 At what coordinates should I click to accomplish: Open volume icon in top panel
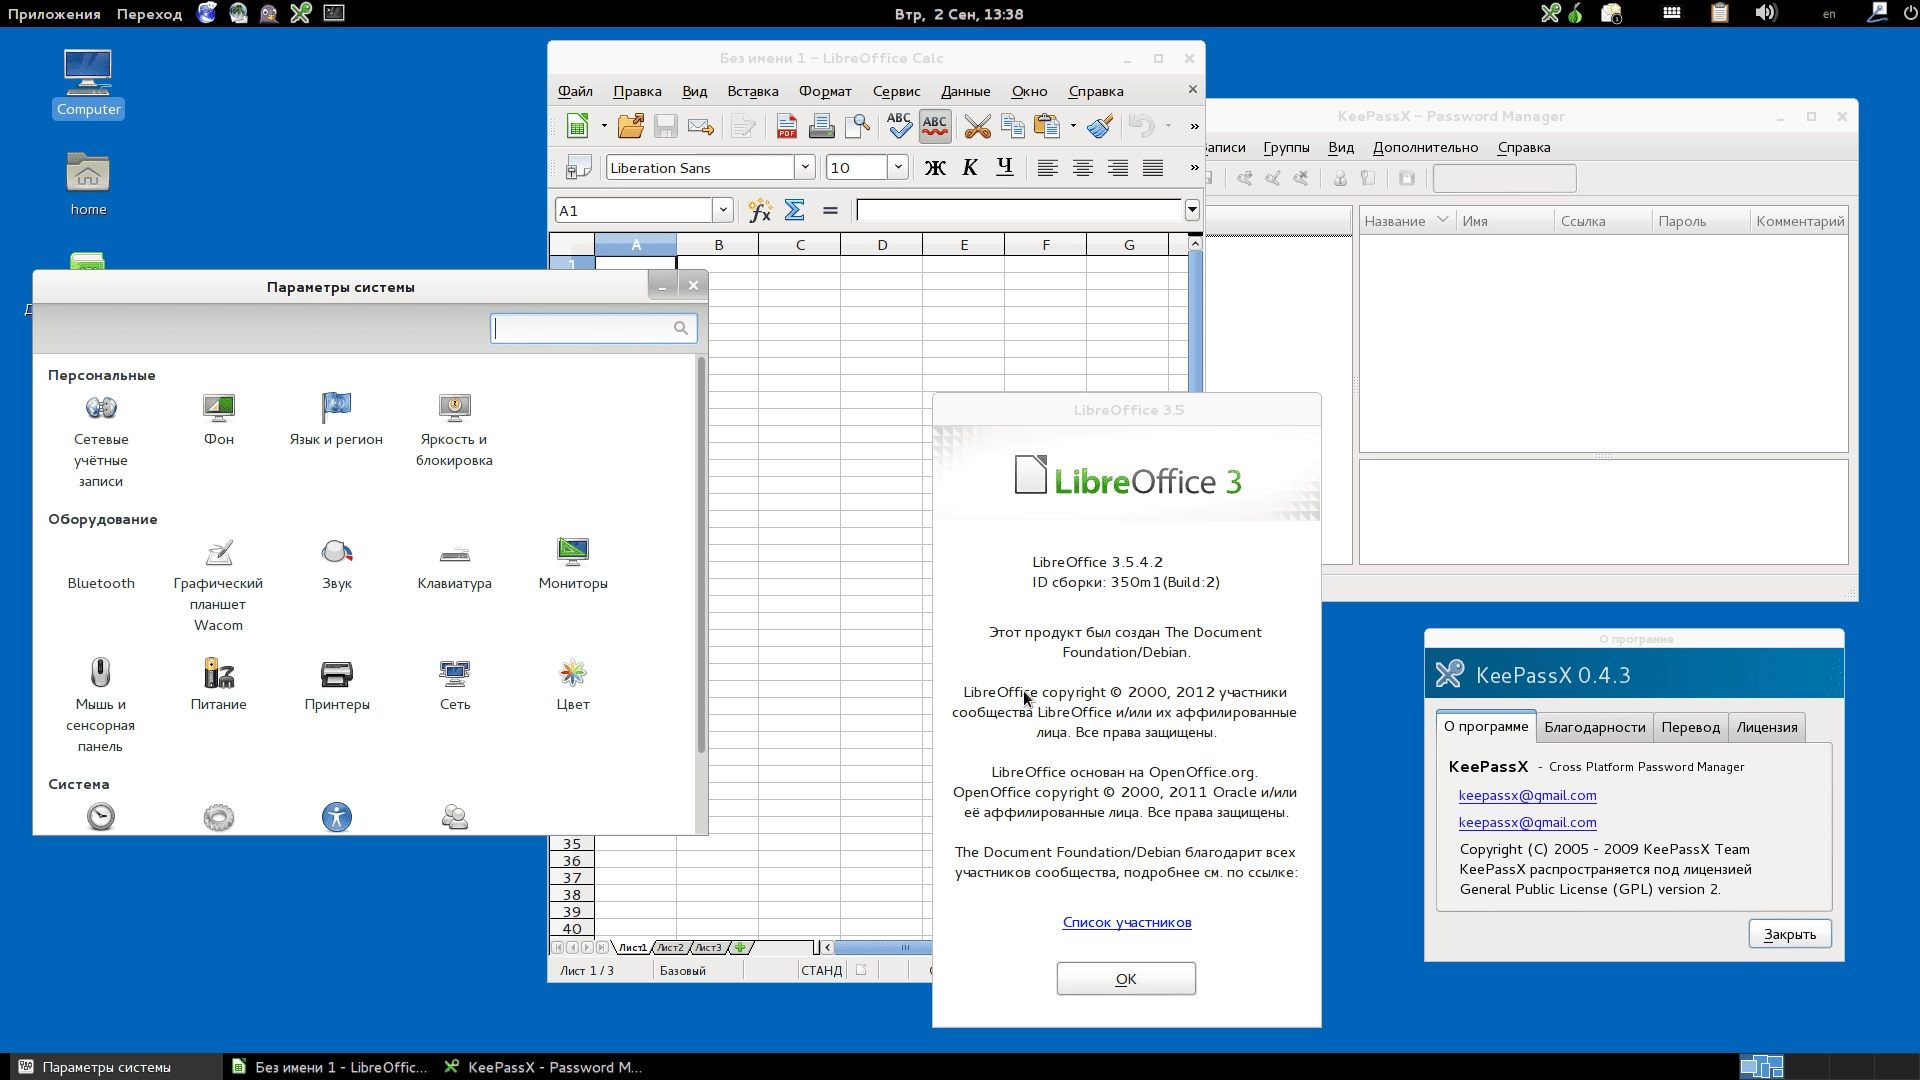click(x=1766, y=13)
